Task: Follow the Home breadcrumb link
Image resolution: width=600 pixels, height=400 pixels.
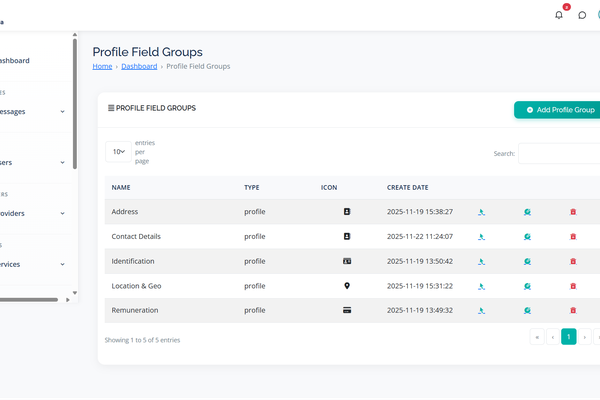Action: tap(102, 66)
